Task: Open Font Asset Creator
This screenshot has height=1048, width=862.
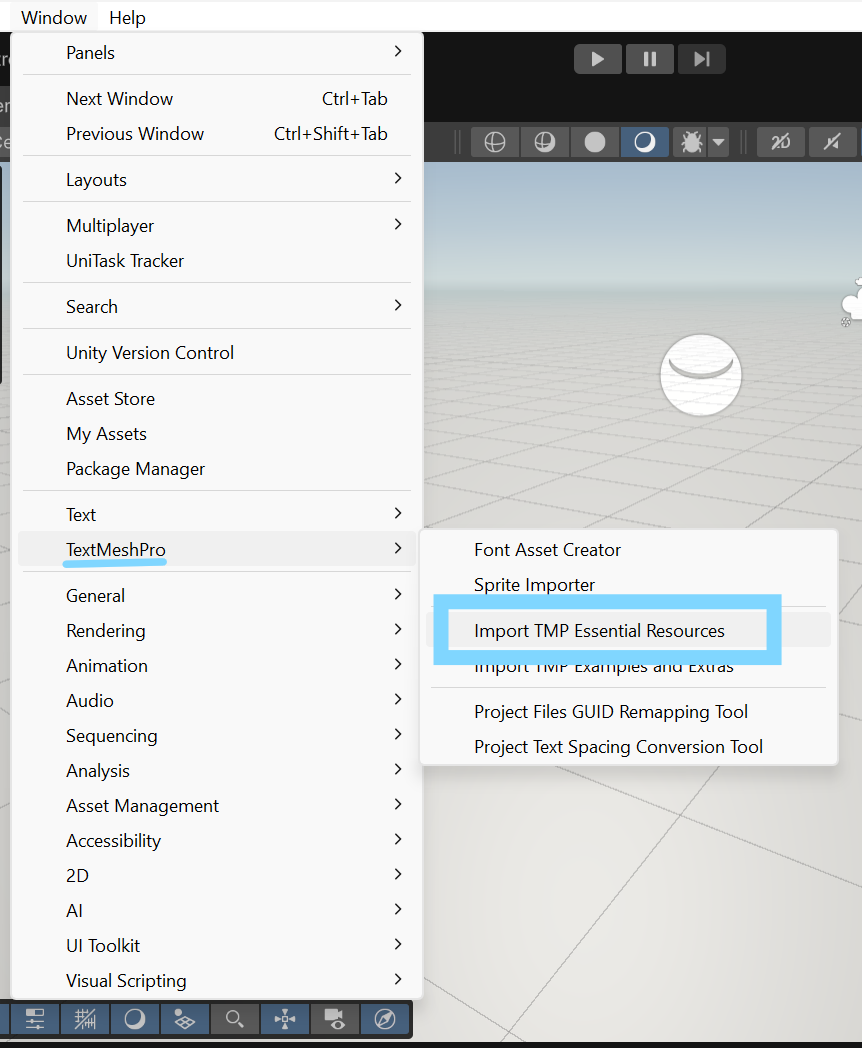Action: pyautogui.click(x=628, y=549)
